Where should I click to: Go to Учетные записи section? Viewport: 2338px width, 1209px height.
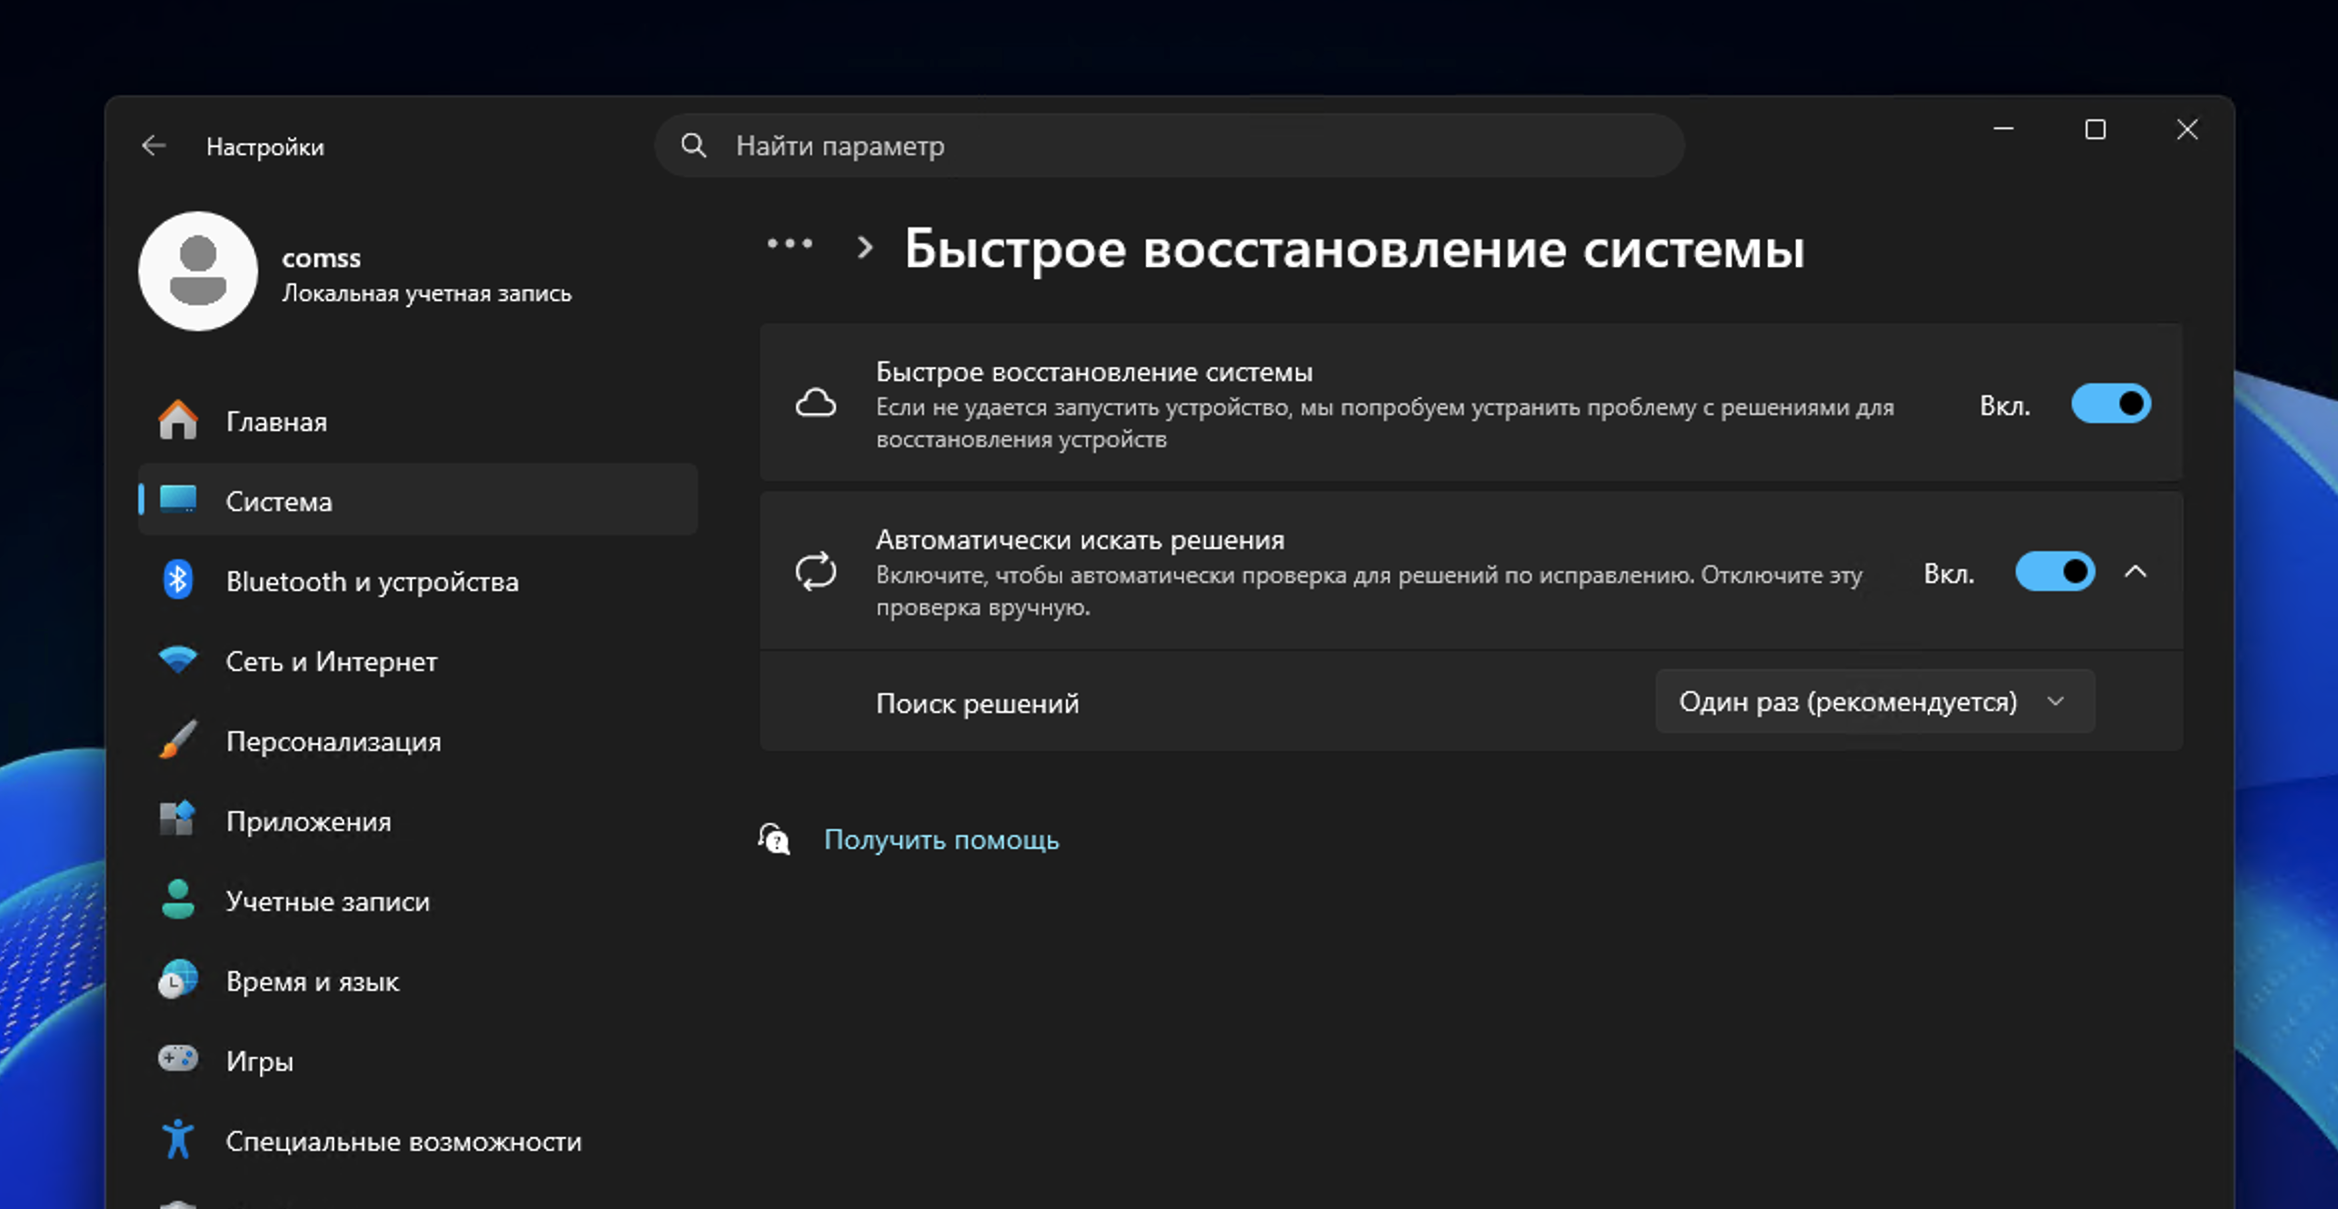tap(327, 901)
